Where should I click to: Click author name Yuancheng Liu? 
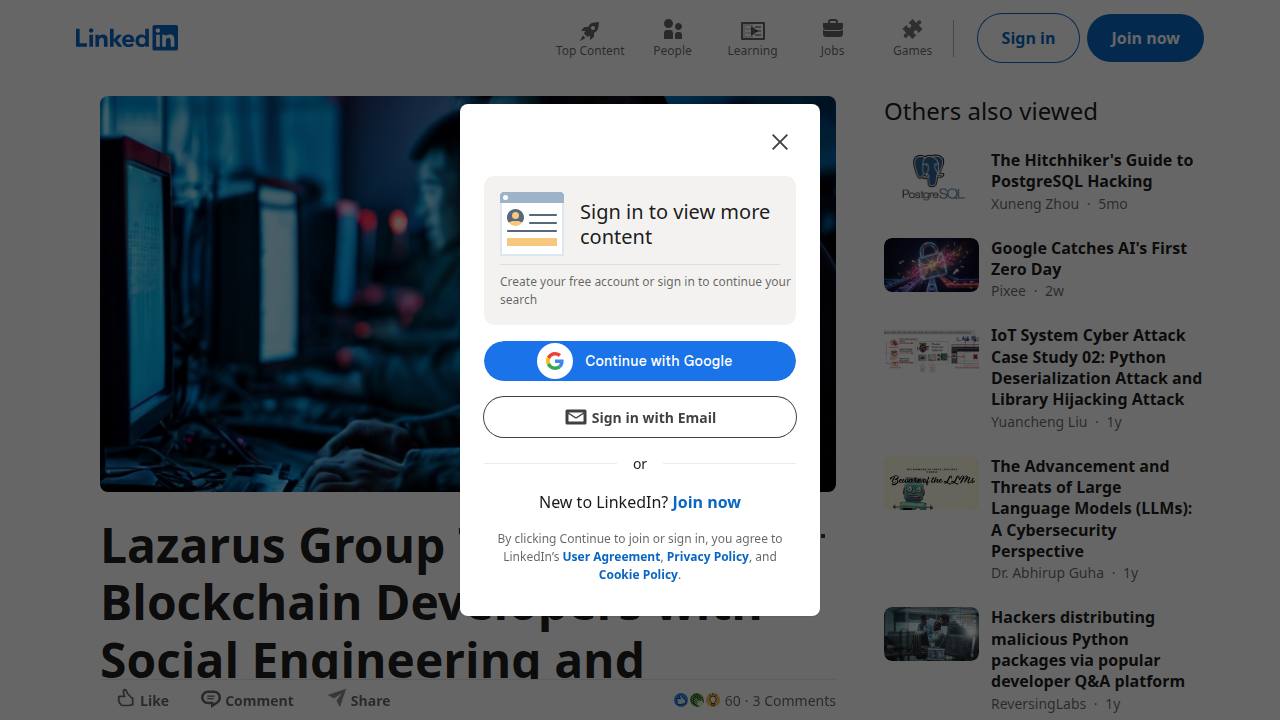(1039, 422)
